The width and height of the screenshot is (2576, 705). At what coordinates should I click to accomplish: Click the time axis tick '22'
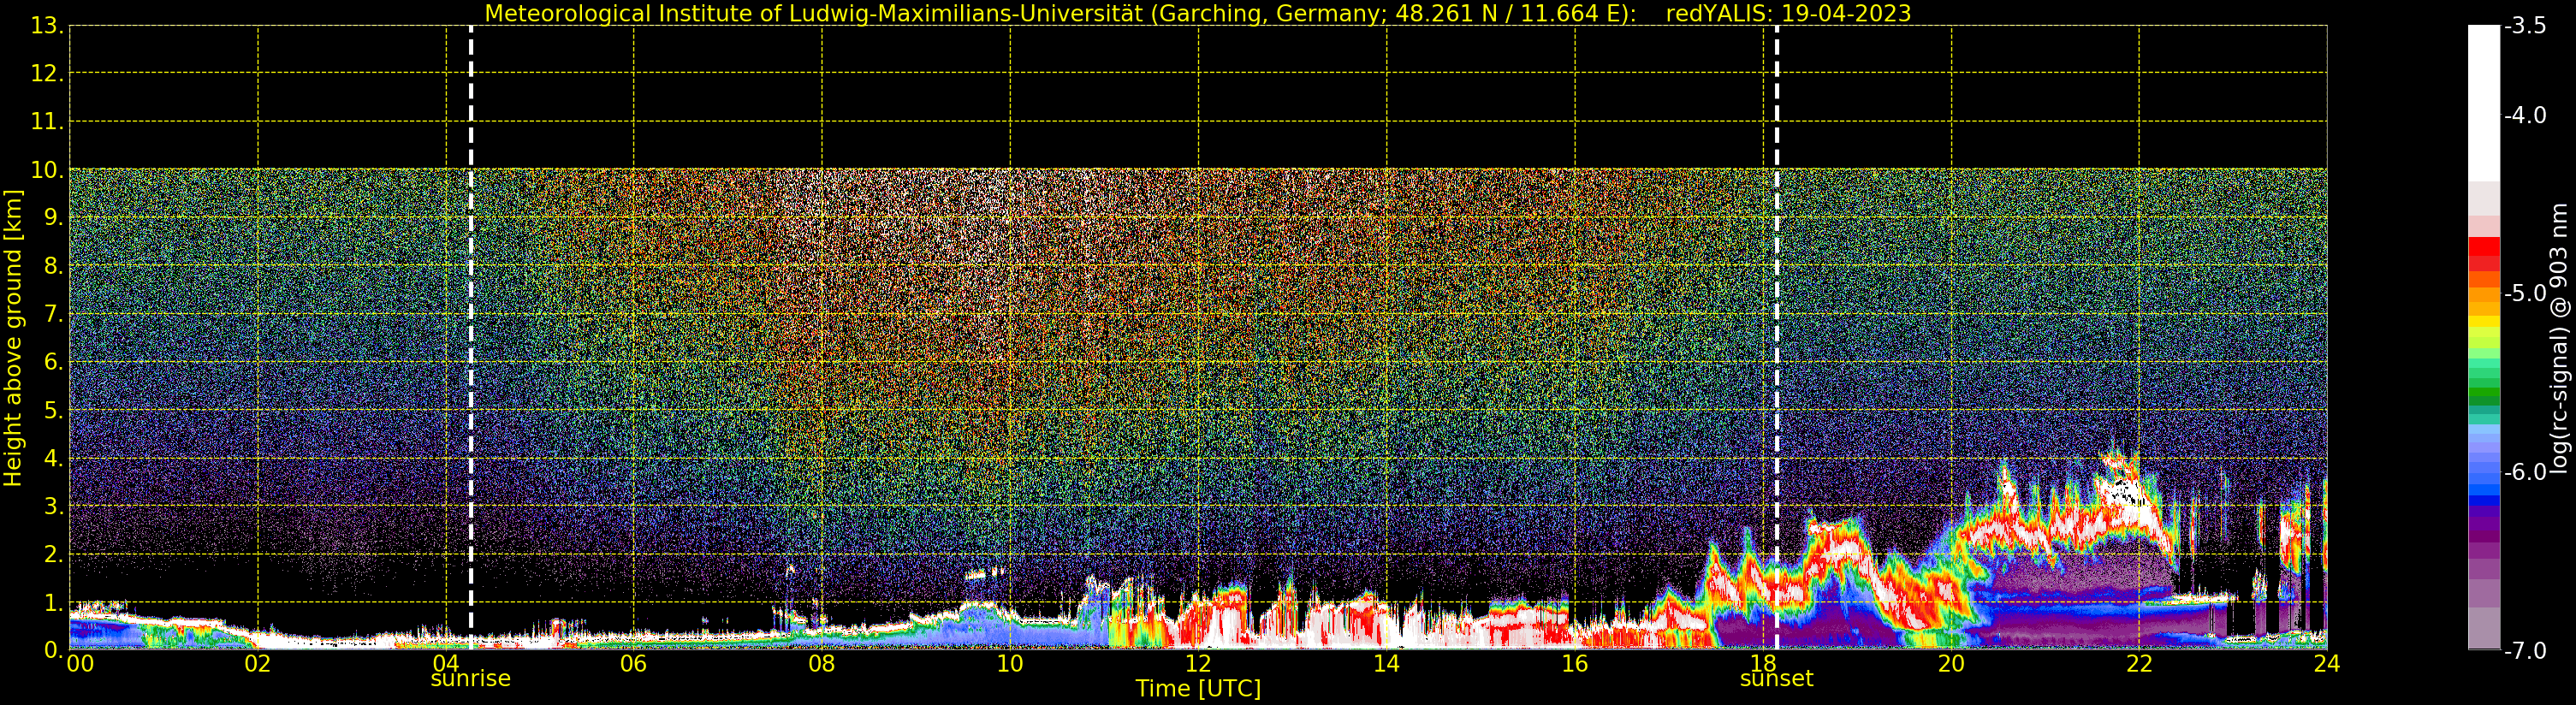pos(2139,664)
